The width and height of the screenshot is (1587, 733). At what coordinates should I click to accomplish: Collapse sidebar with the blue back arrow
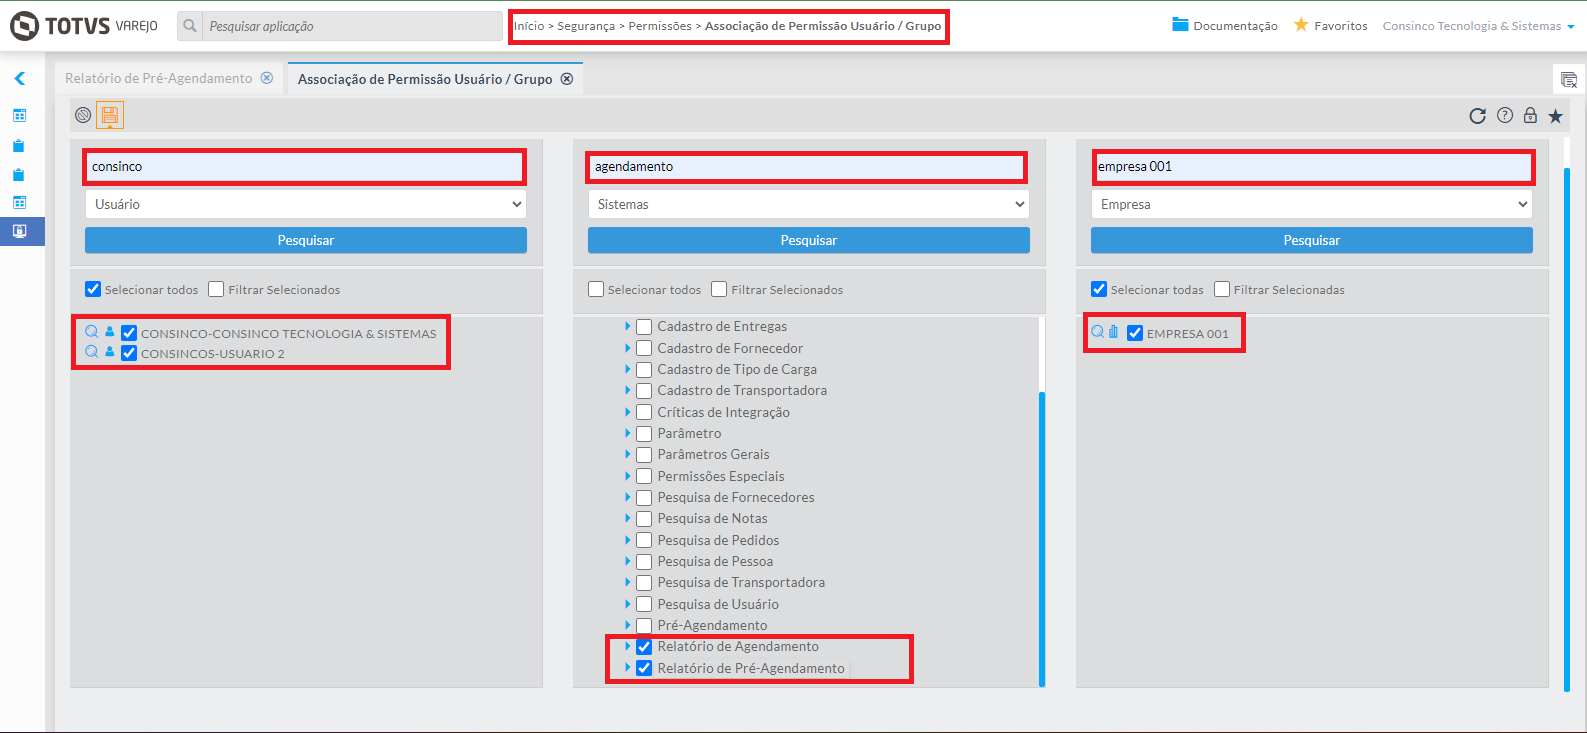click(x=19, y=78)
